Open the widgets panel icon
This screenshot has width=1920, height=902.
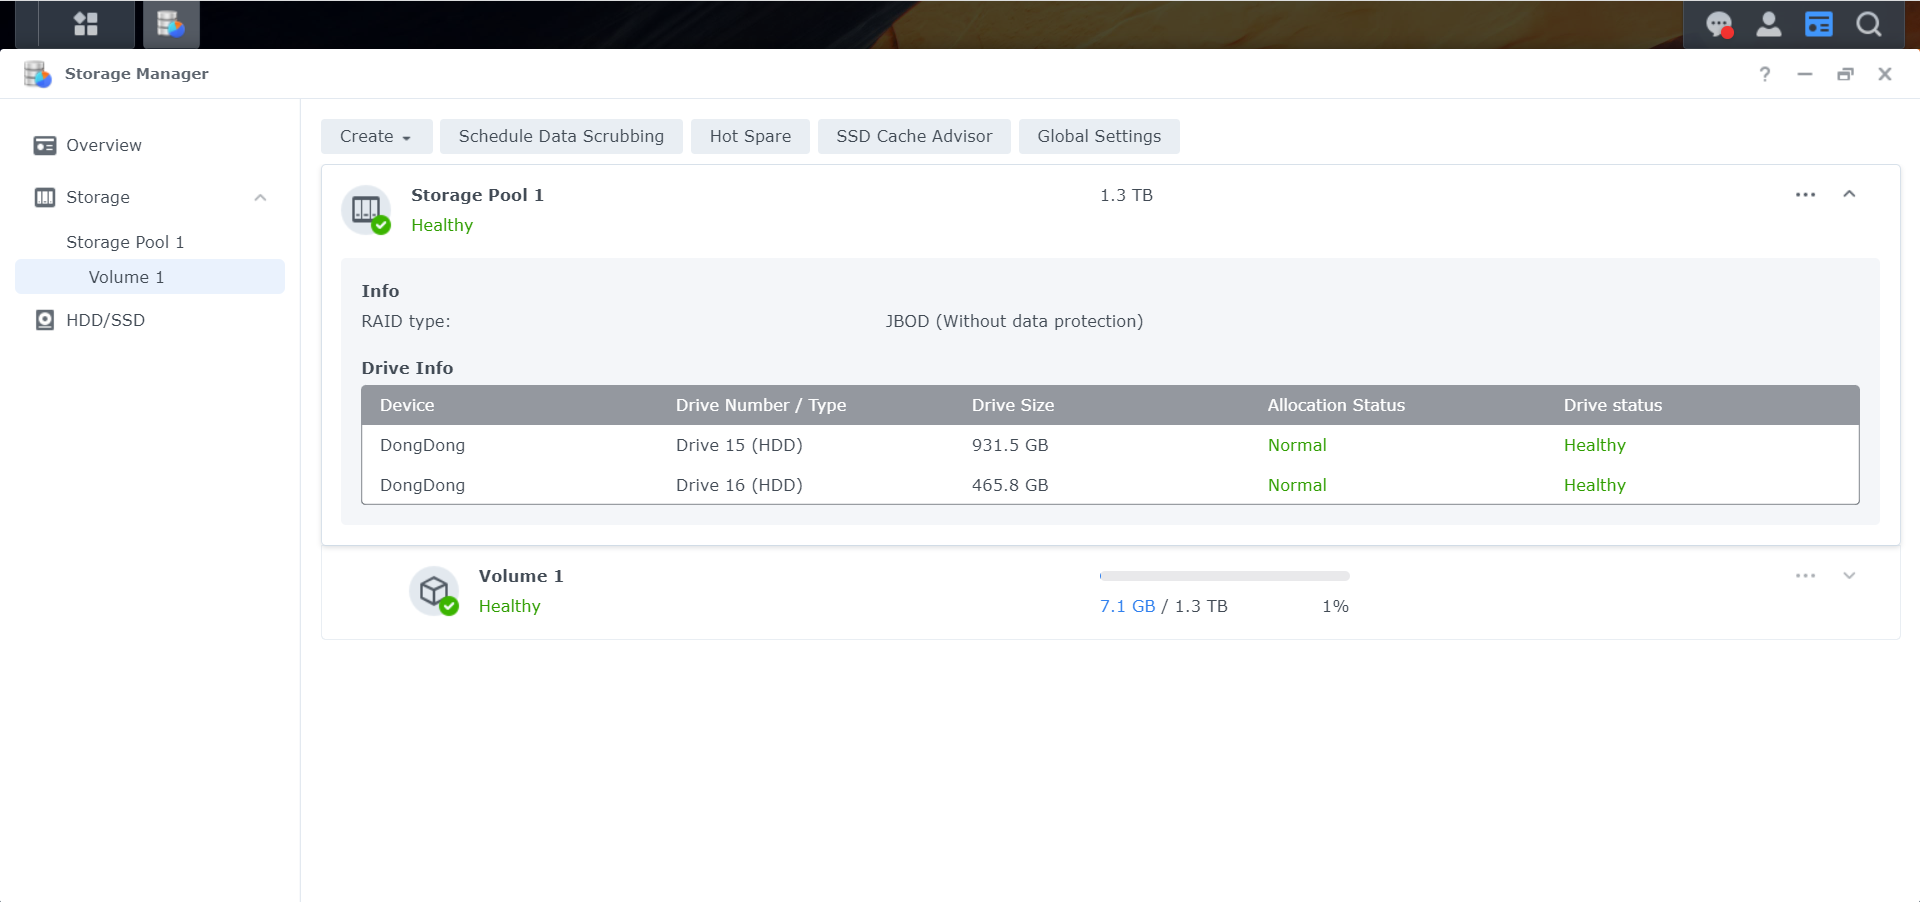pyautogui.click(x=1818, y=24)
